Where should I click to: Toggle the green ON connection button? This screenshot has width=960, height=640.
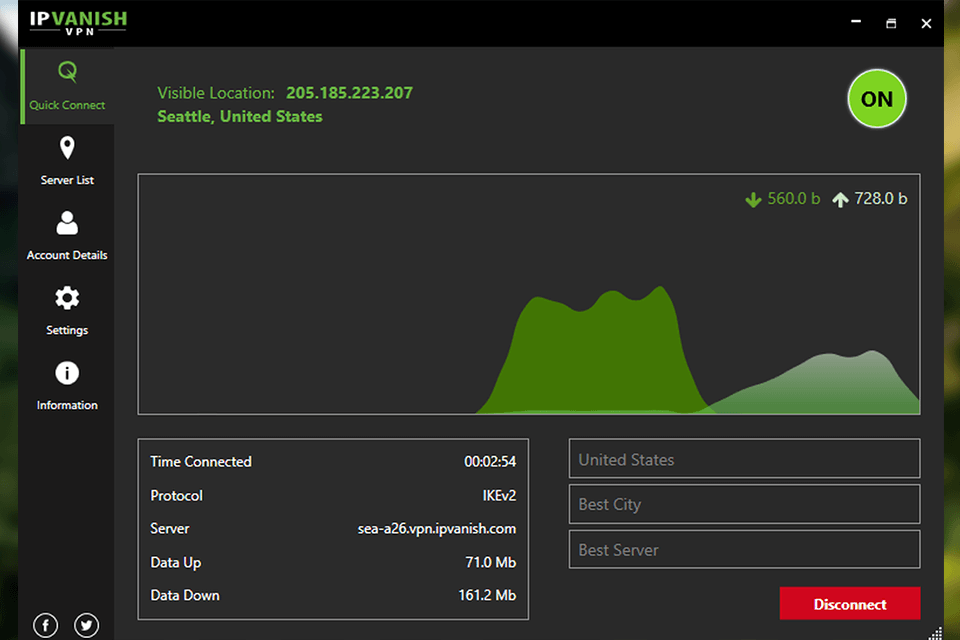[x=877, y=99]
